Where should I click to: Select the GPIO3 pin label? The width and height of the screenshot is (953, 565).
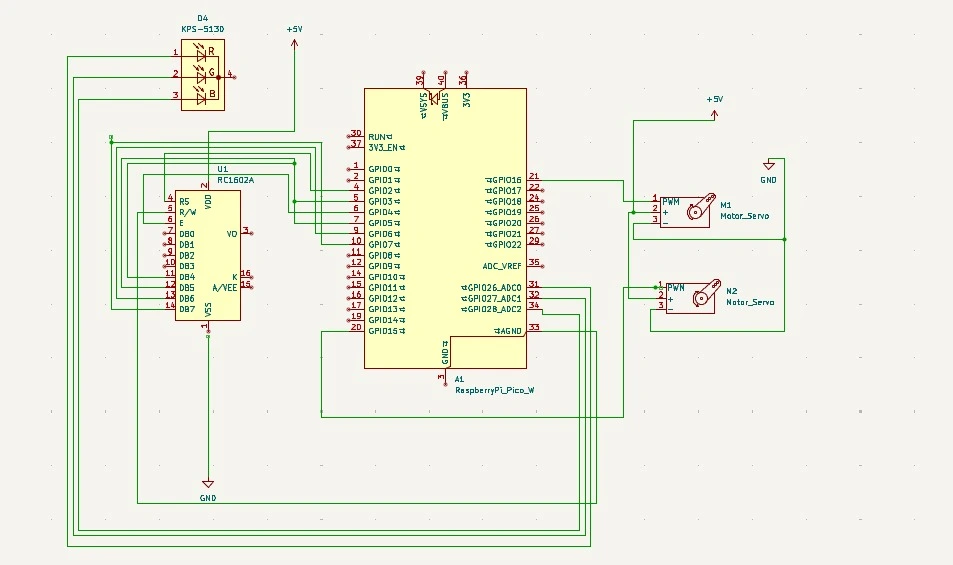click(384, 201)
